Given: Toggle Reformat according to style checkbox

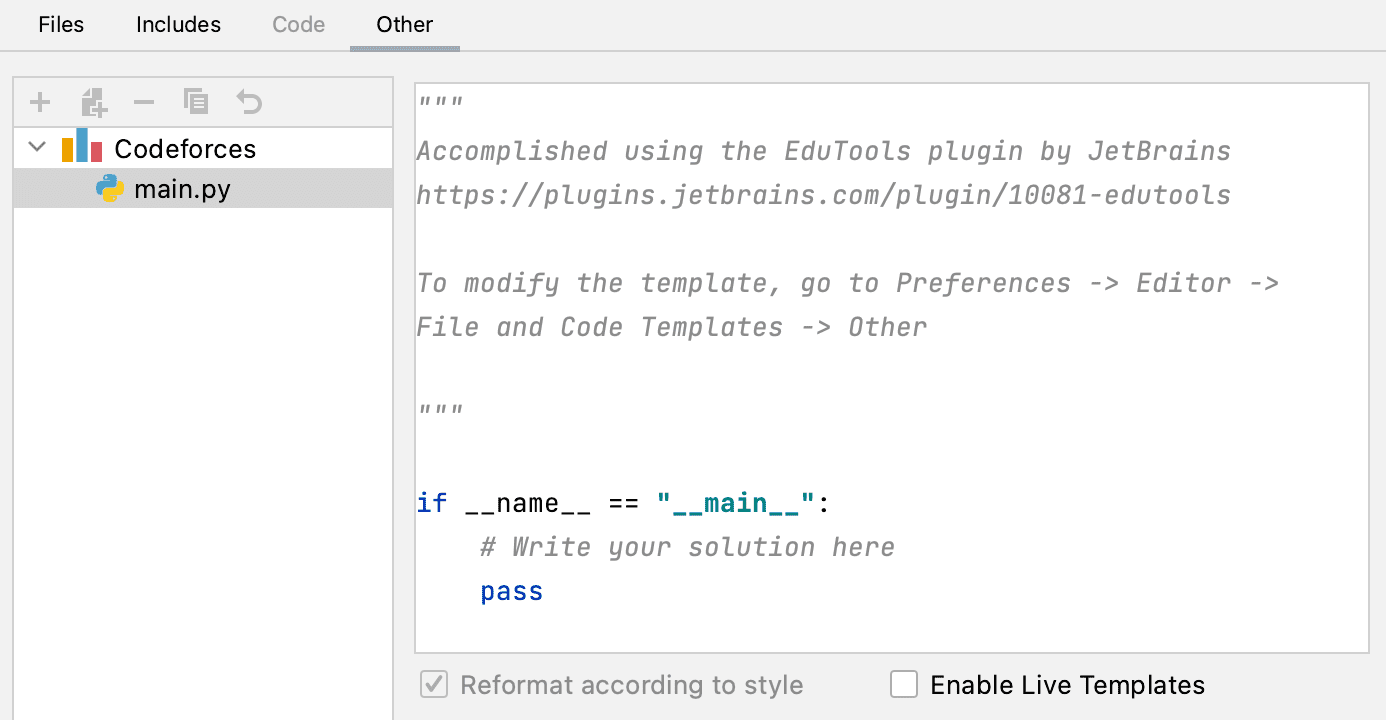Looking at the screenshot, I should pyautogui.click(x=433, y=685).
